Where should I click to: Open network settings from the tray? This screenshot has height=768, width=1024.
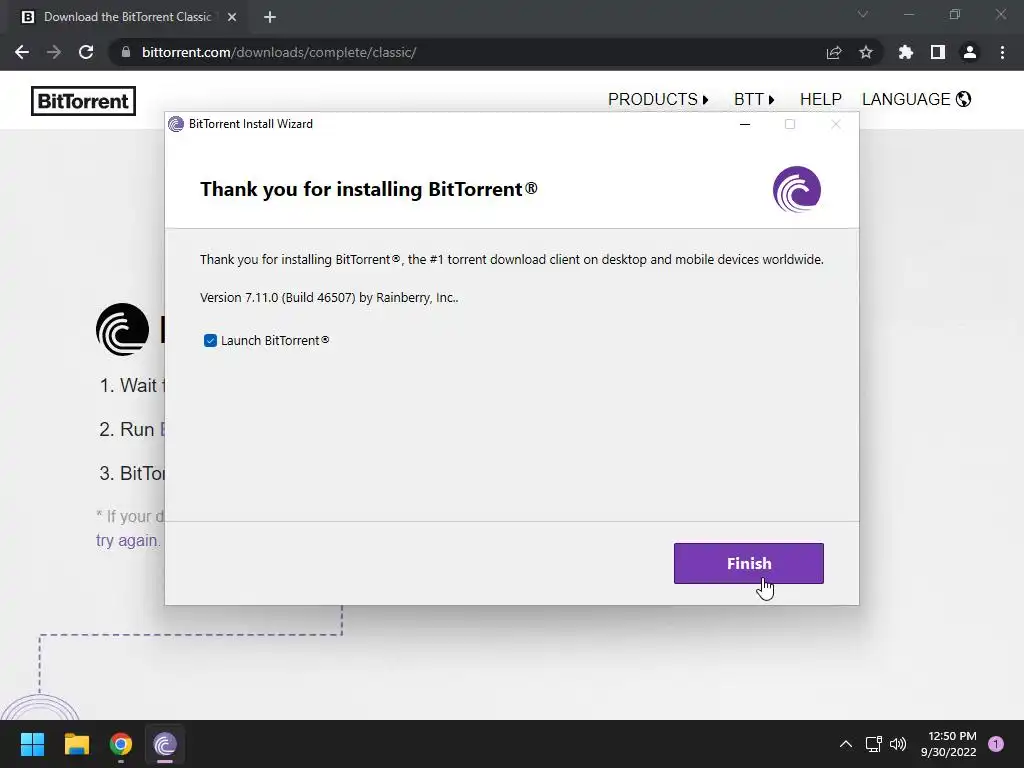pos(873,744)
